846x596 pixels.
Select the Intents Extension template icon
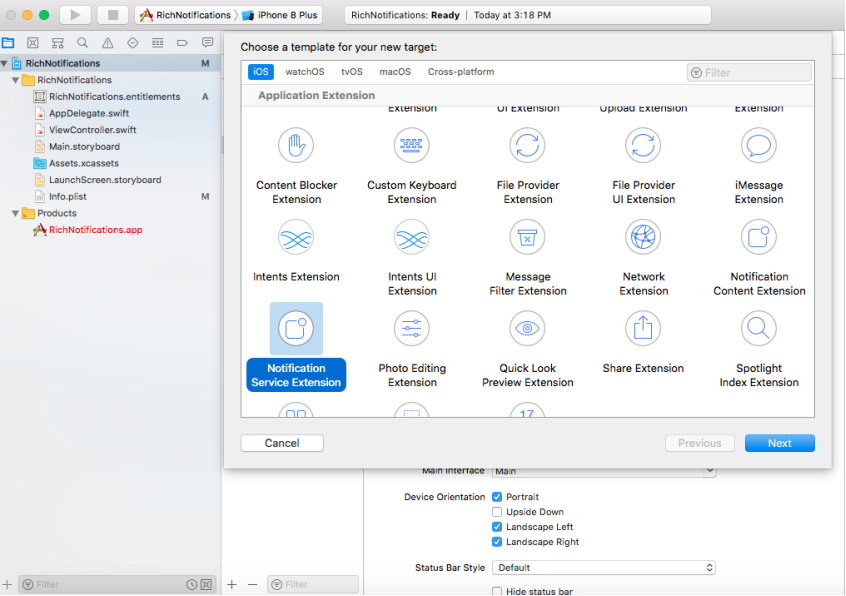[296, 237]
